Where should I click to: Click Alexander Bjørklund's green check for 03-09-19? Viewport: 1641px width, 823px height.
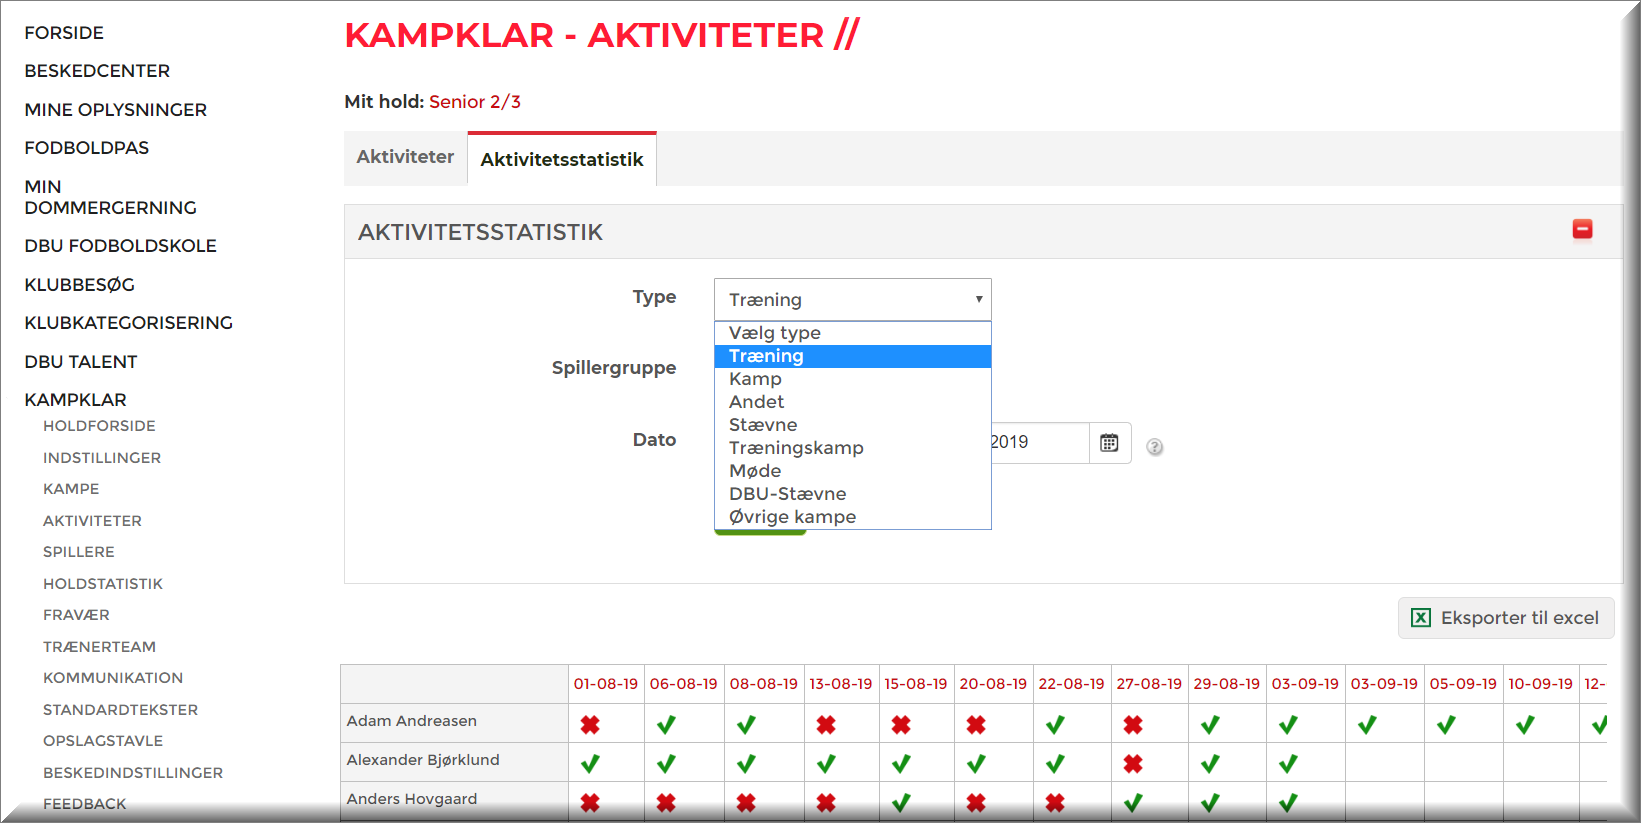pos(1288,764)
